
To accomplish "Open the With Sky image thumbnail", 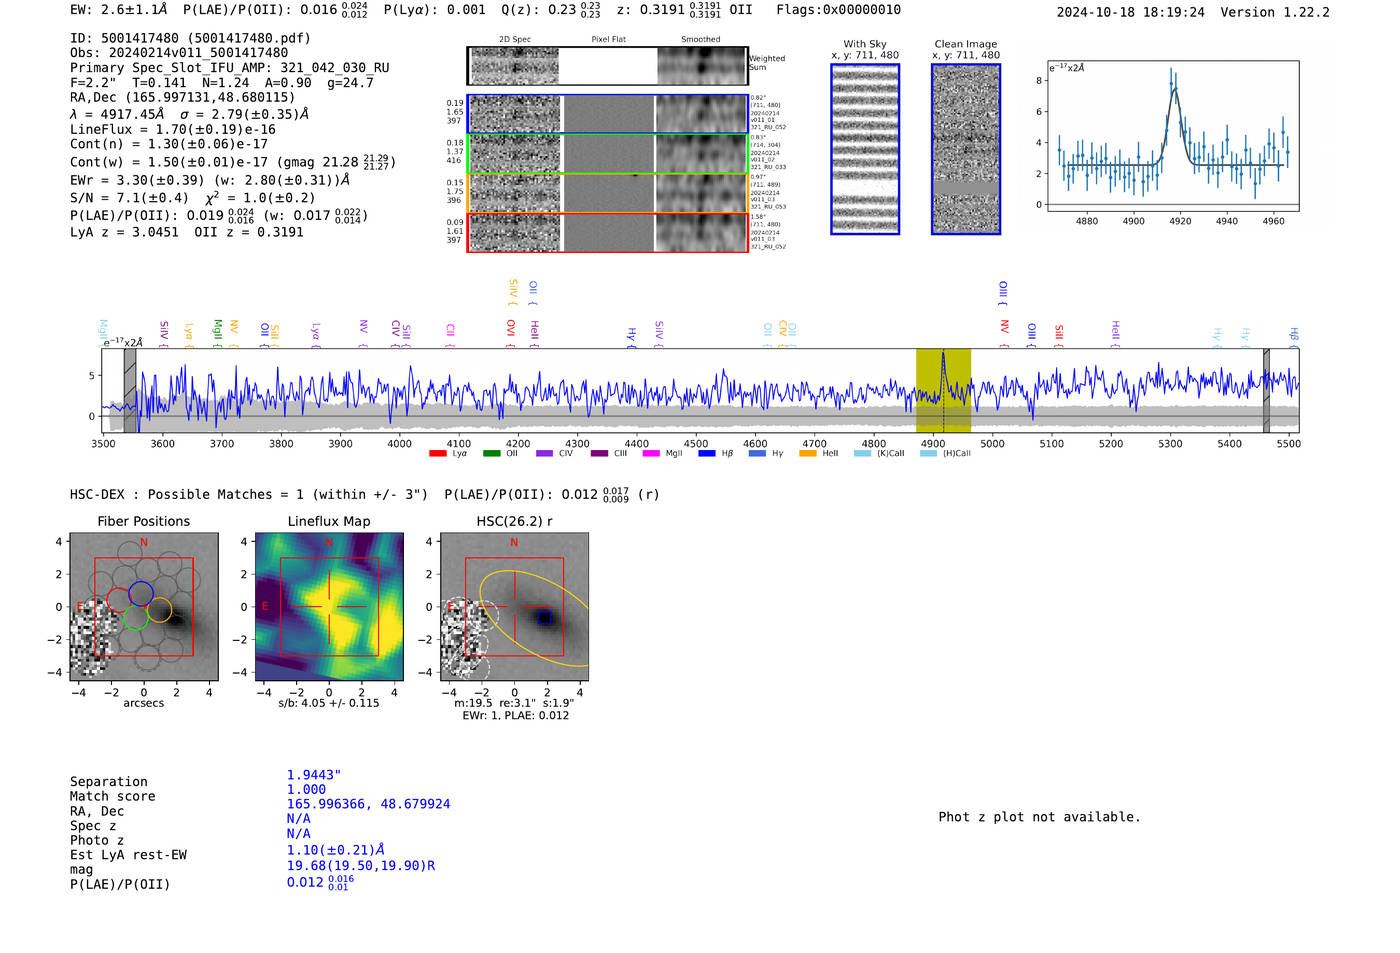I will pyautogui.click(x=865, y=149).
